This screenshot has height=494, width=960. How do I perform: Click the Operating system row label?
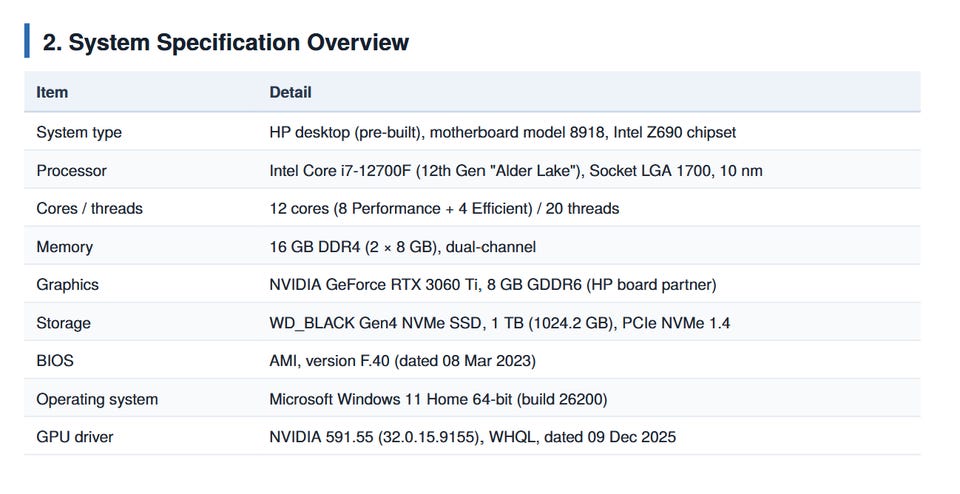point(97,399)
